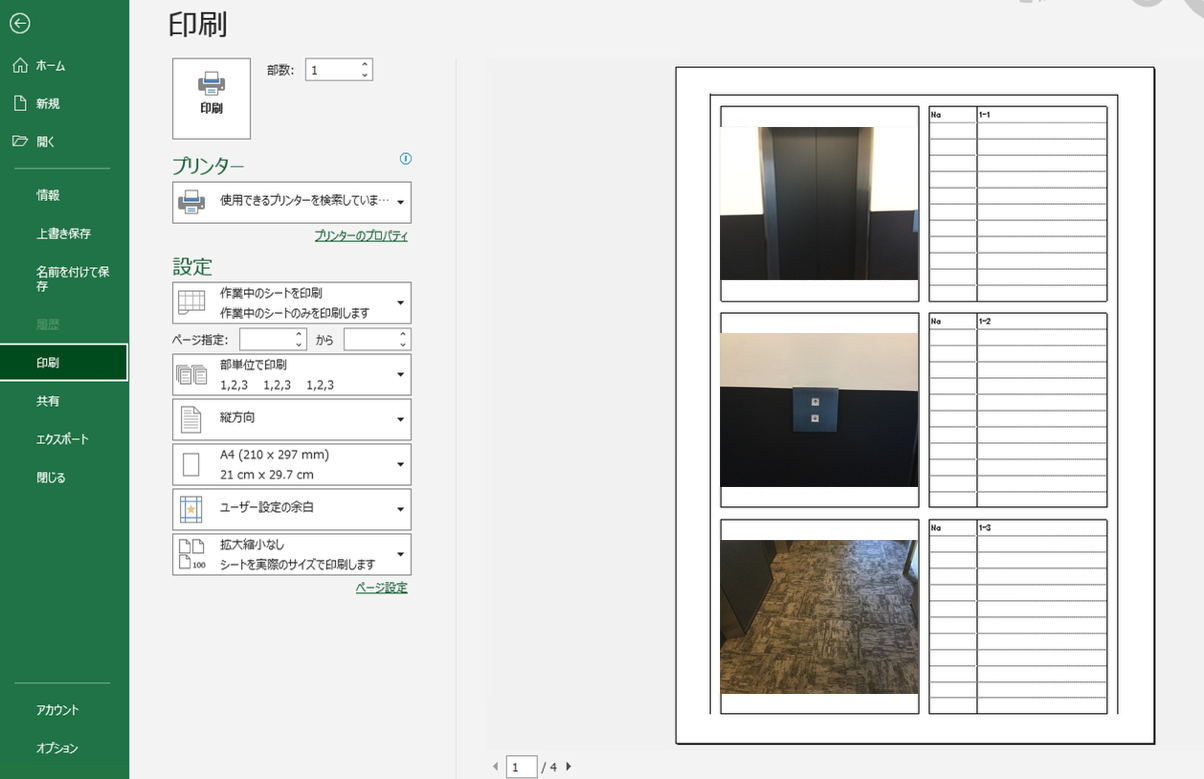
Task: Click the 部数 copies input field
Action: click(x=331, y=70)
